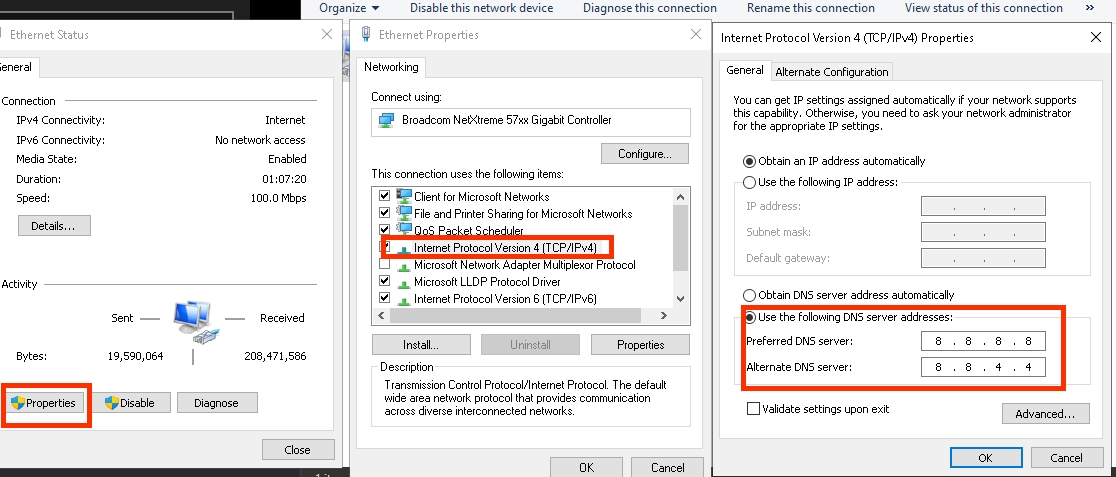Toggle File and Printer Sharing checkbox
The height and width of the screenshot is (477, 1116).
[x=385, y=212]
